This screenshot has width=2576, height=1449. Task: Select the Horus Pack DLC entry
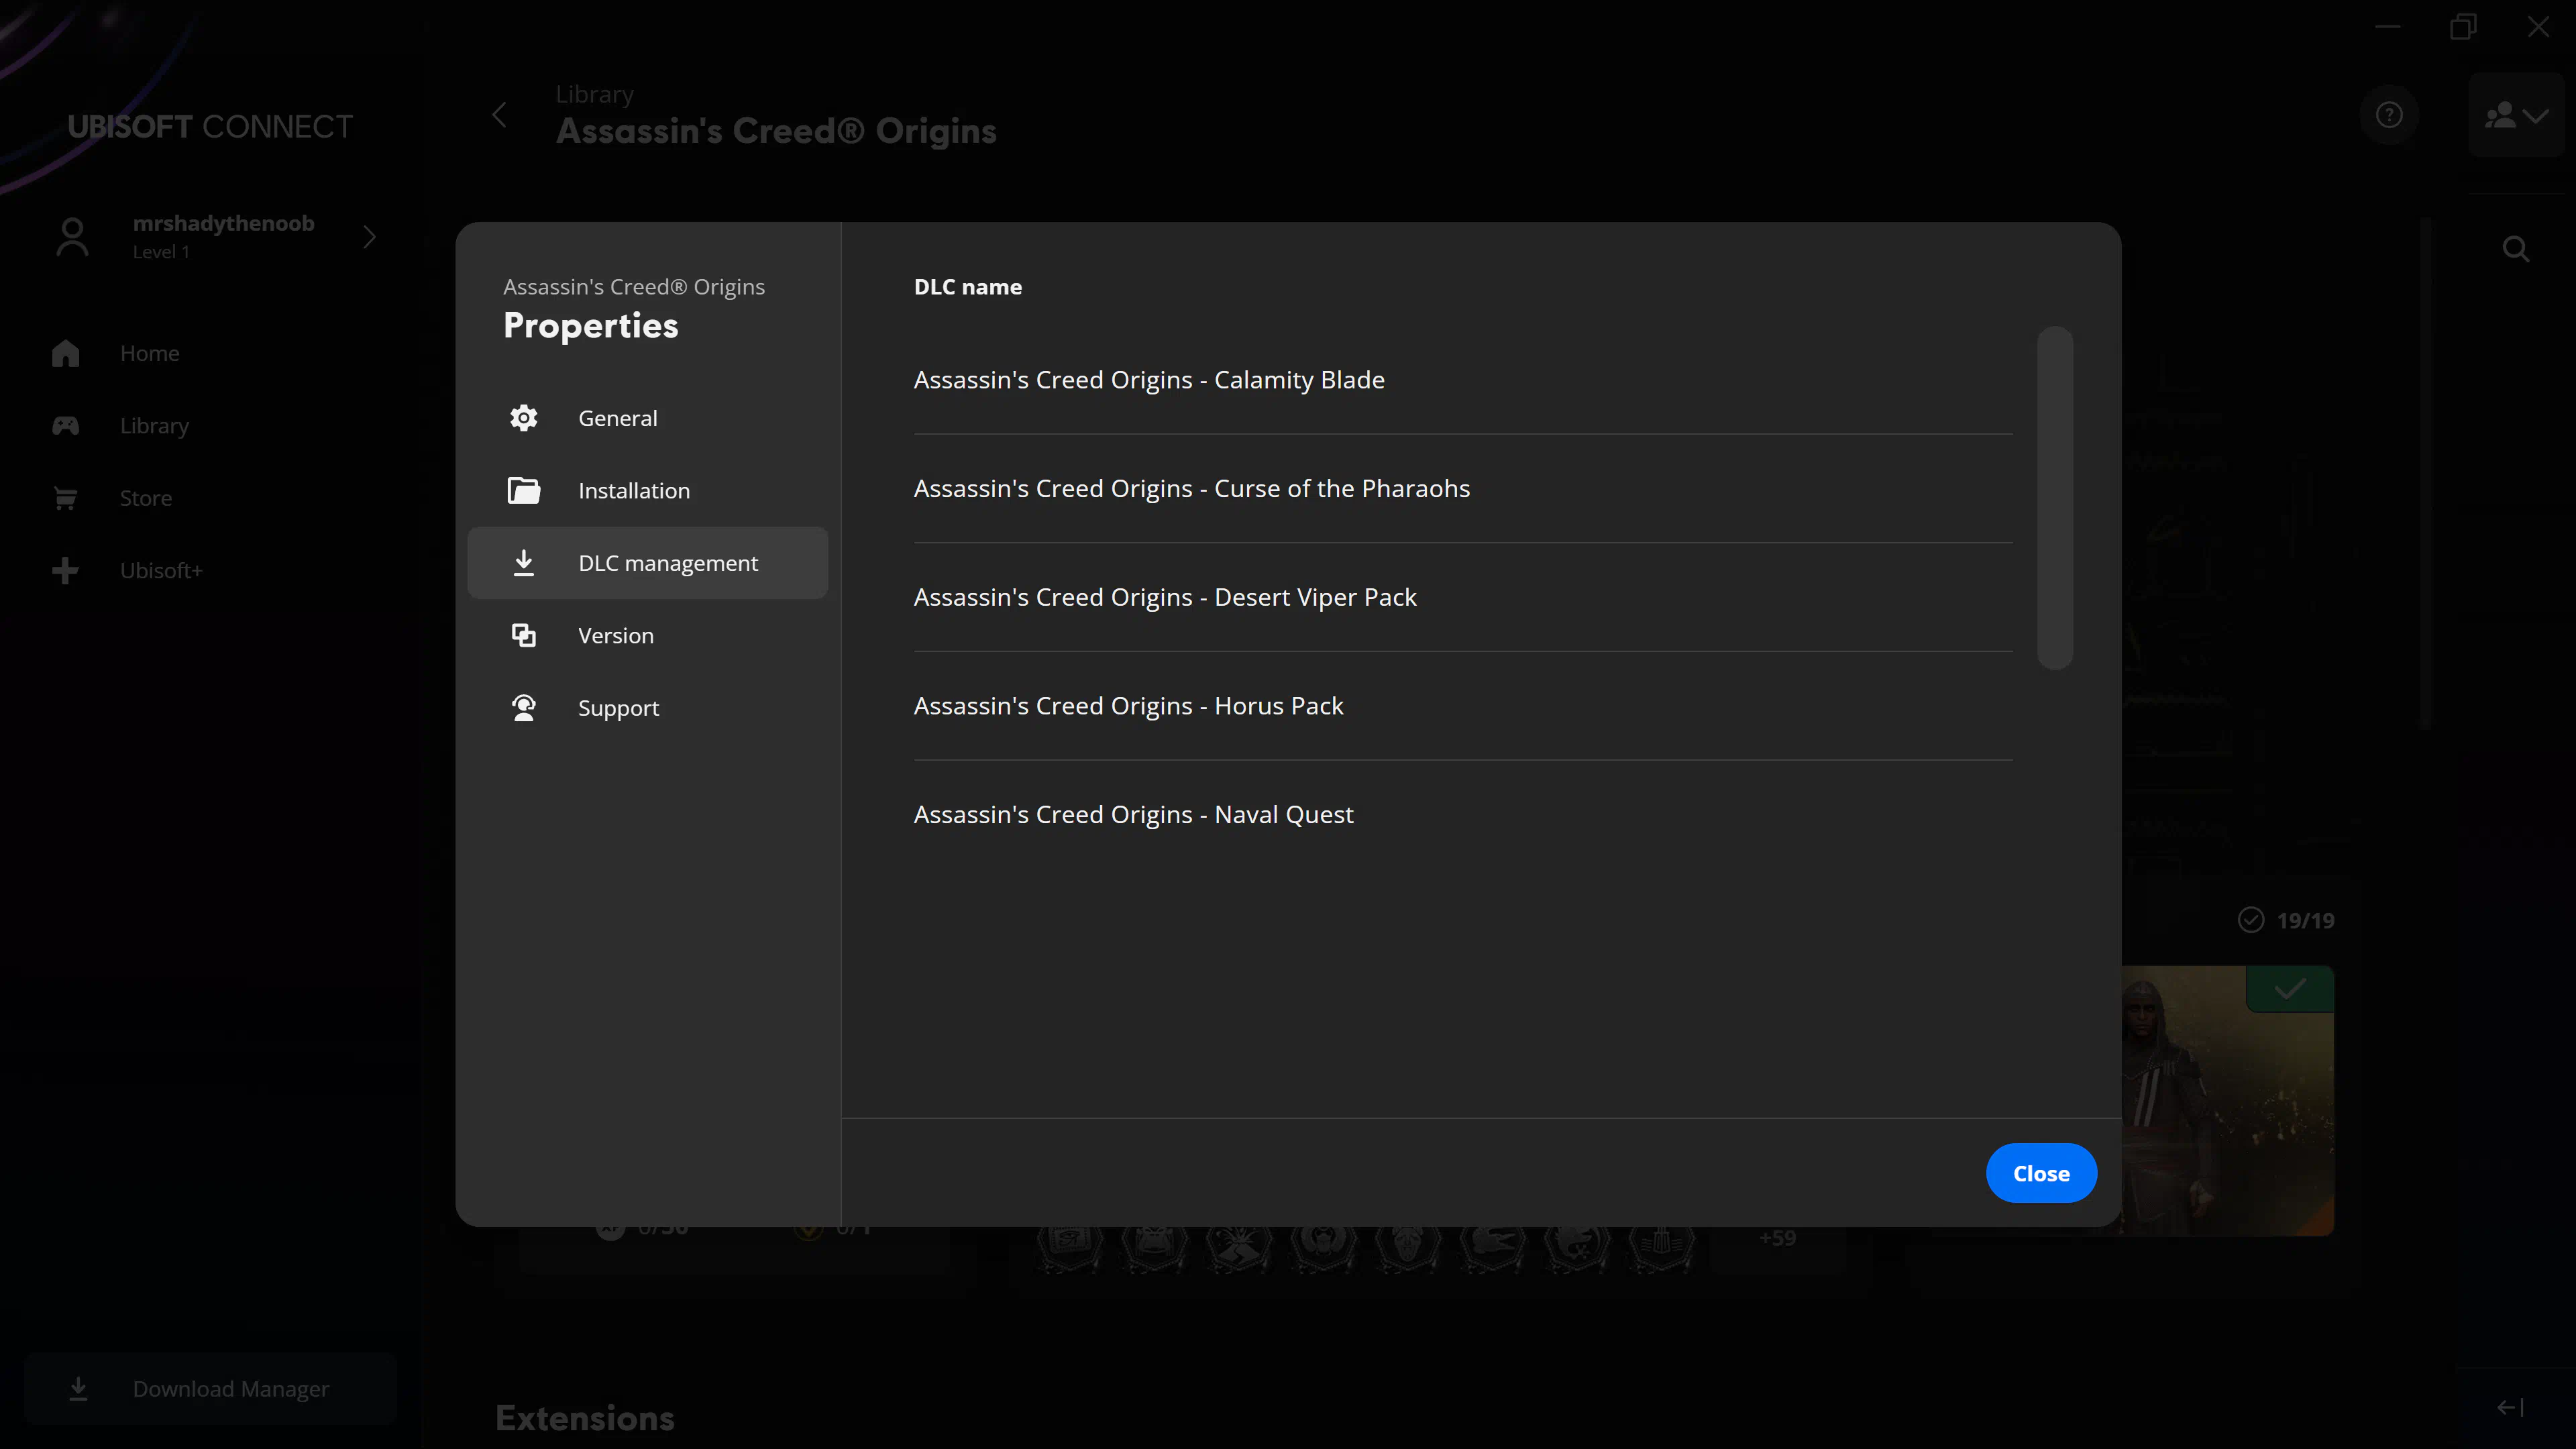click(1128, 706)
